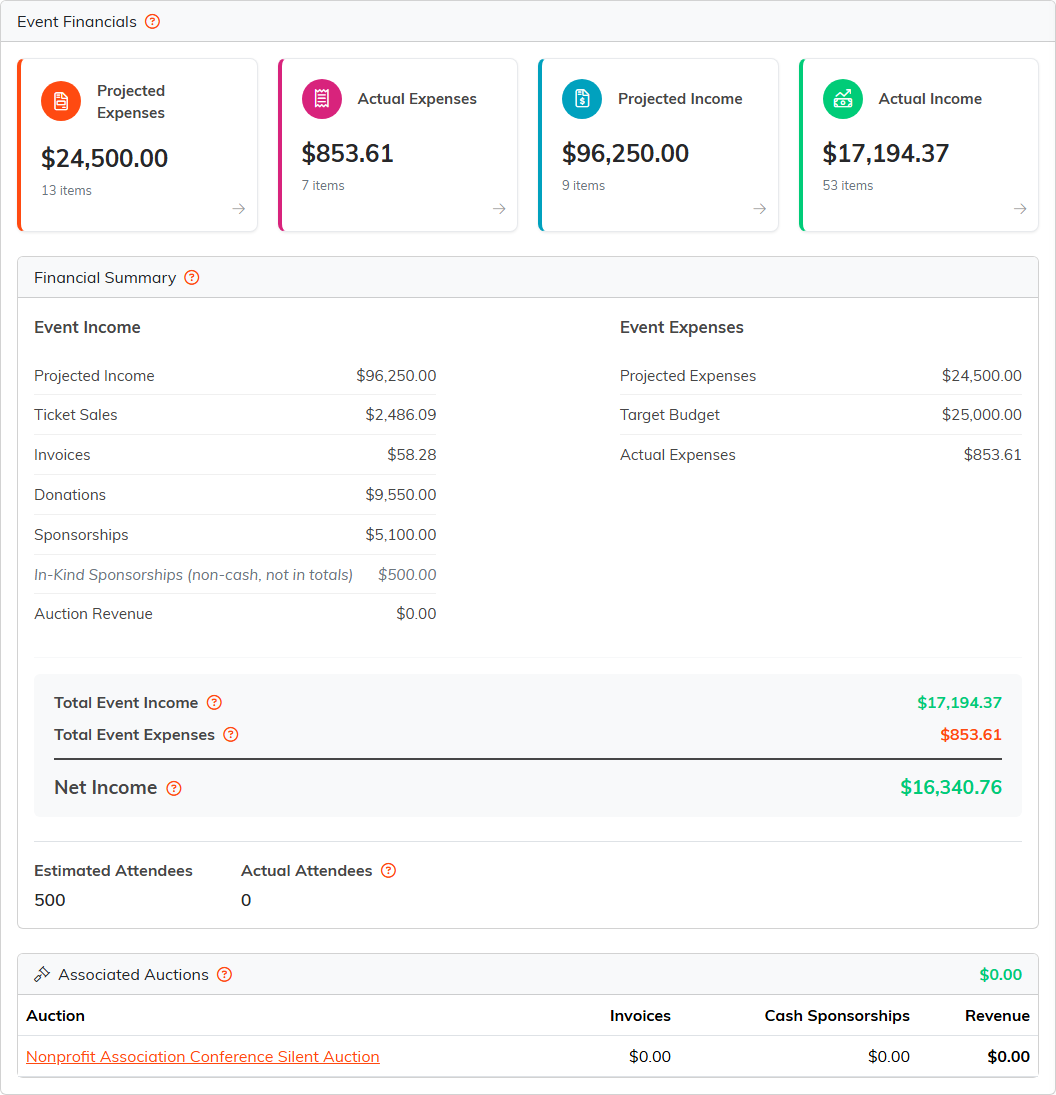Screen dimensions: 1056x1095
Task: Click the green Actual Income cash icon
Action: [x=842, y=98]
